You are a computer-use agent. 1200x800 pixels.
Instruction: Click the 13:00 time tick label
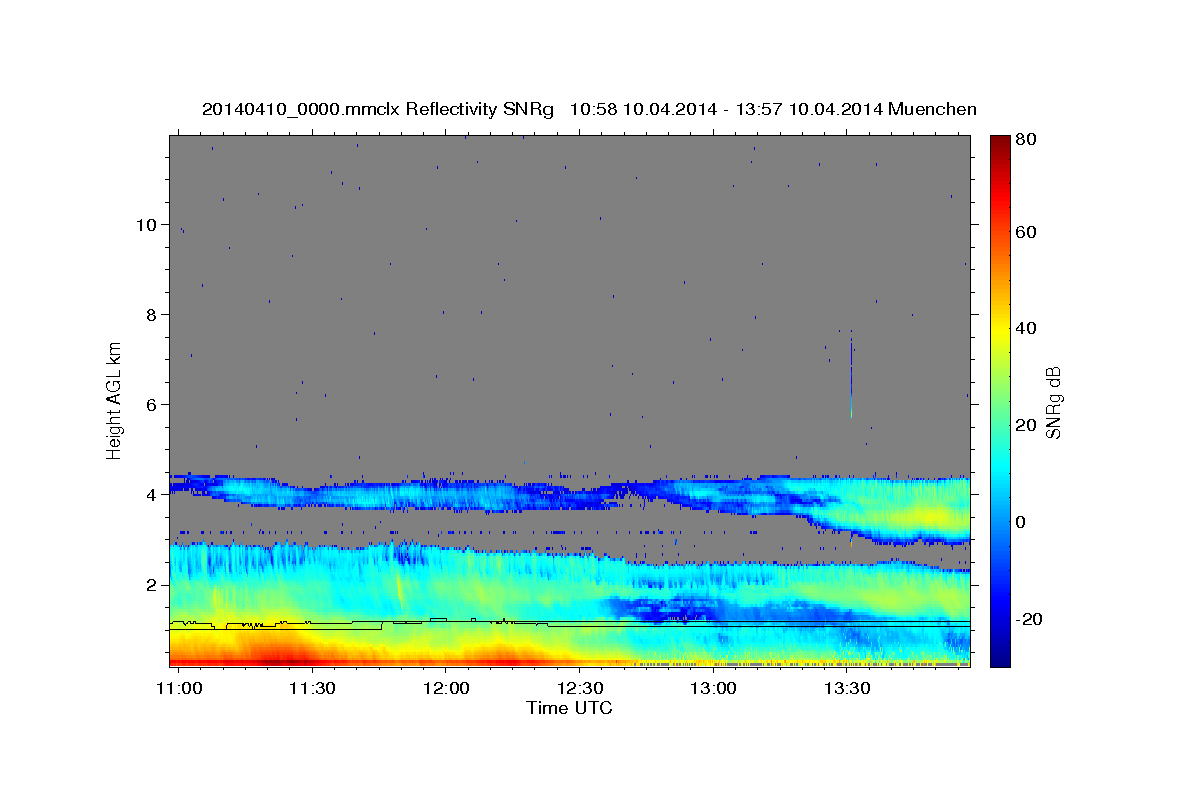(714, 689)
